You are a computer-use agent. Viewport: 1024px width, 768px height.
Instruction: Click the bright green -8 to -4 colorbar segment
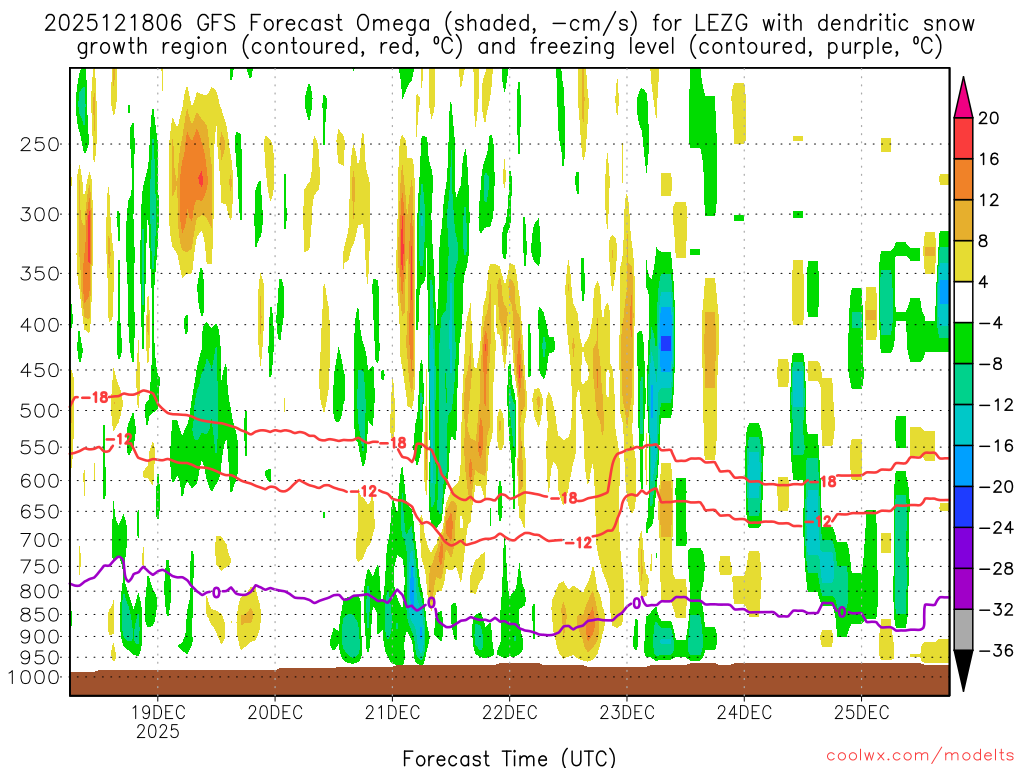pos(963,344)
